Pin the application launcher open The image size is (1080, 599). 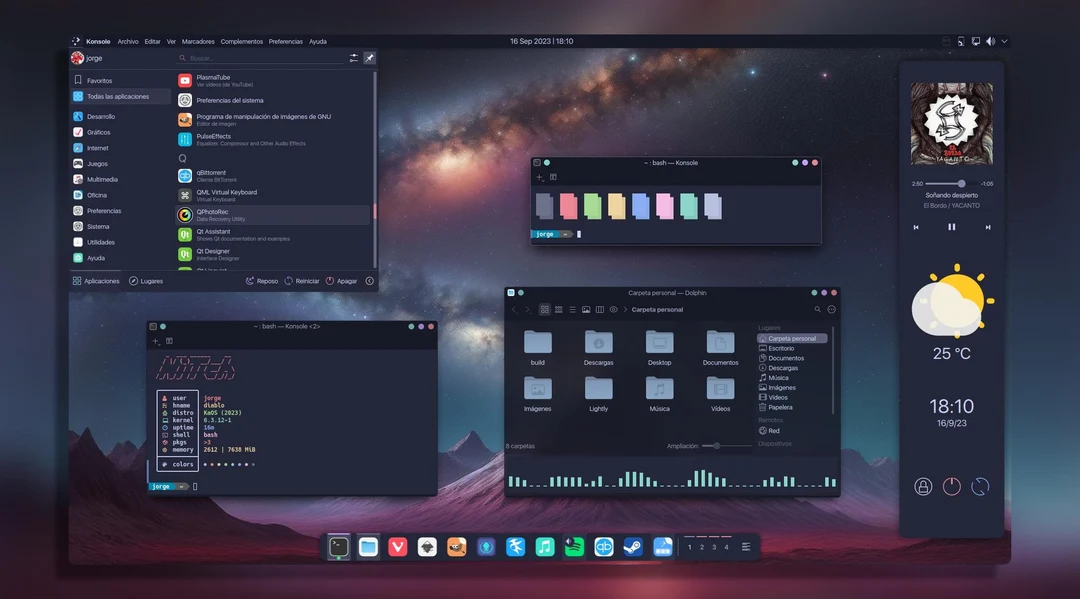click(369, 57)
